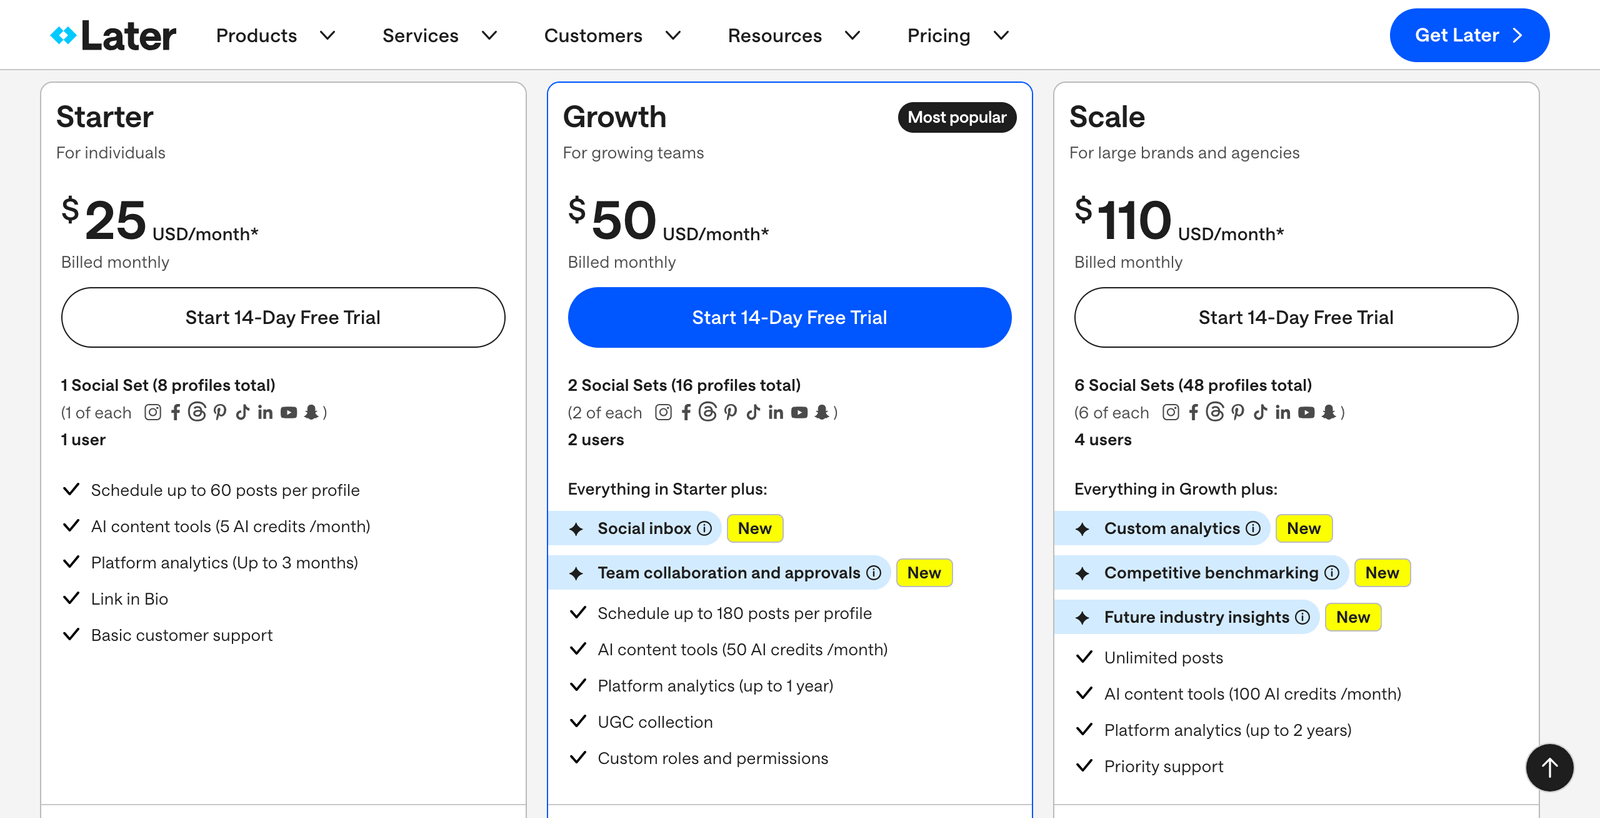Click the scroll-to-top arrow button
This screenshot has height=818, width=1600.
[1549, 768]
